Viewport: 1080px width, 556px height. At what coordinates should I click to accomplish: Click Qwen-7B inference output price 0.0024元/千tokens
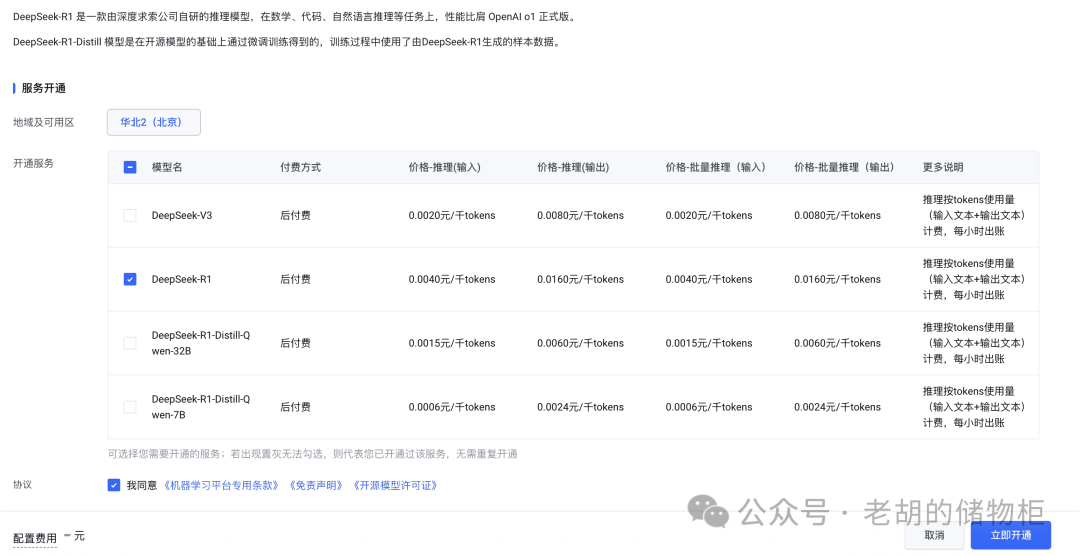(581, 406)
